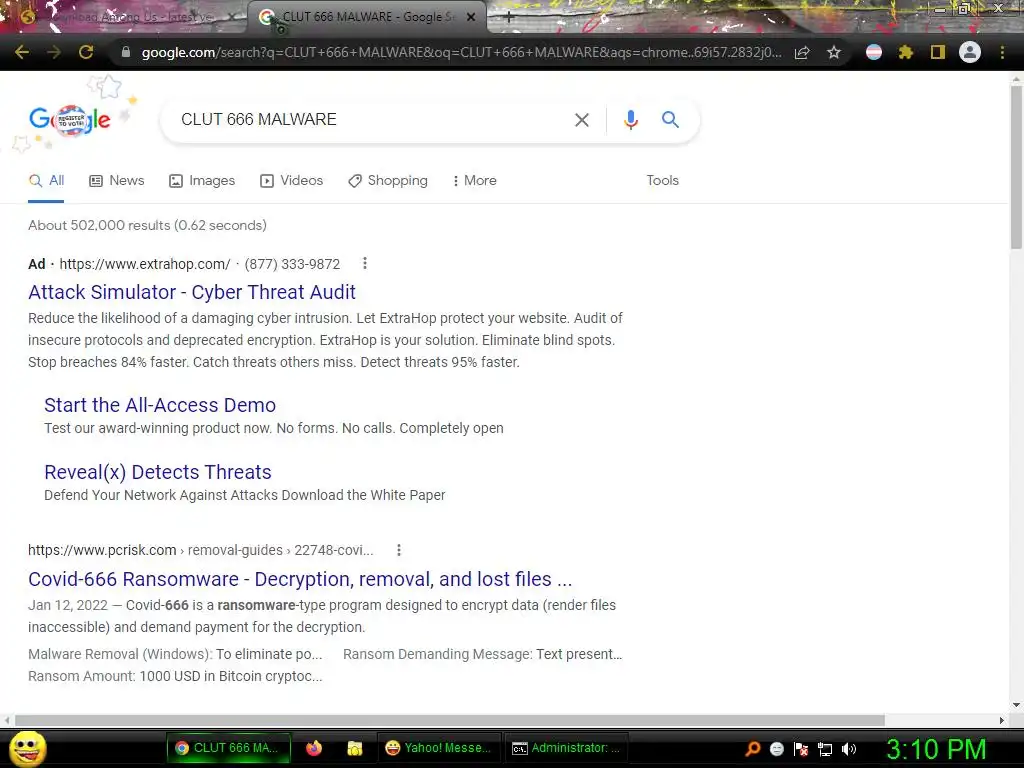Open the side panel icon

click(x=938, y=52)
